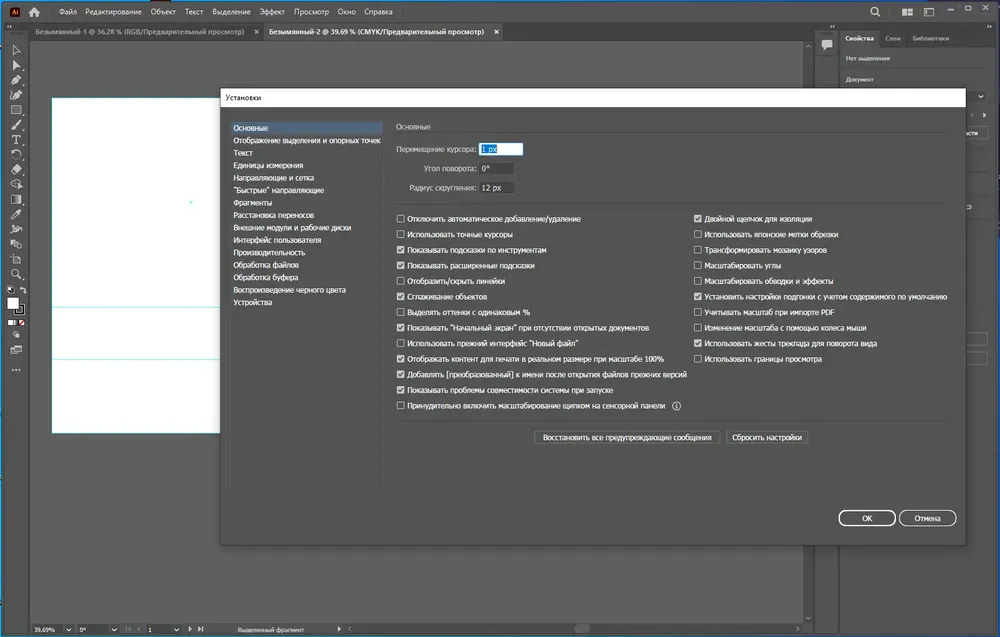The width and height of the screenshot is (1000, 637).
Task: Enable 'Масштабировать углы' checkbox
Action: coord(698,265)
